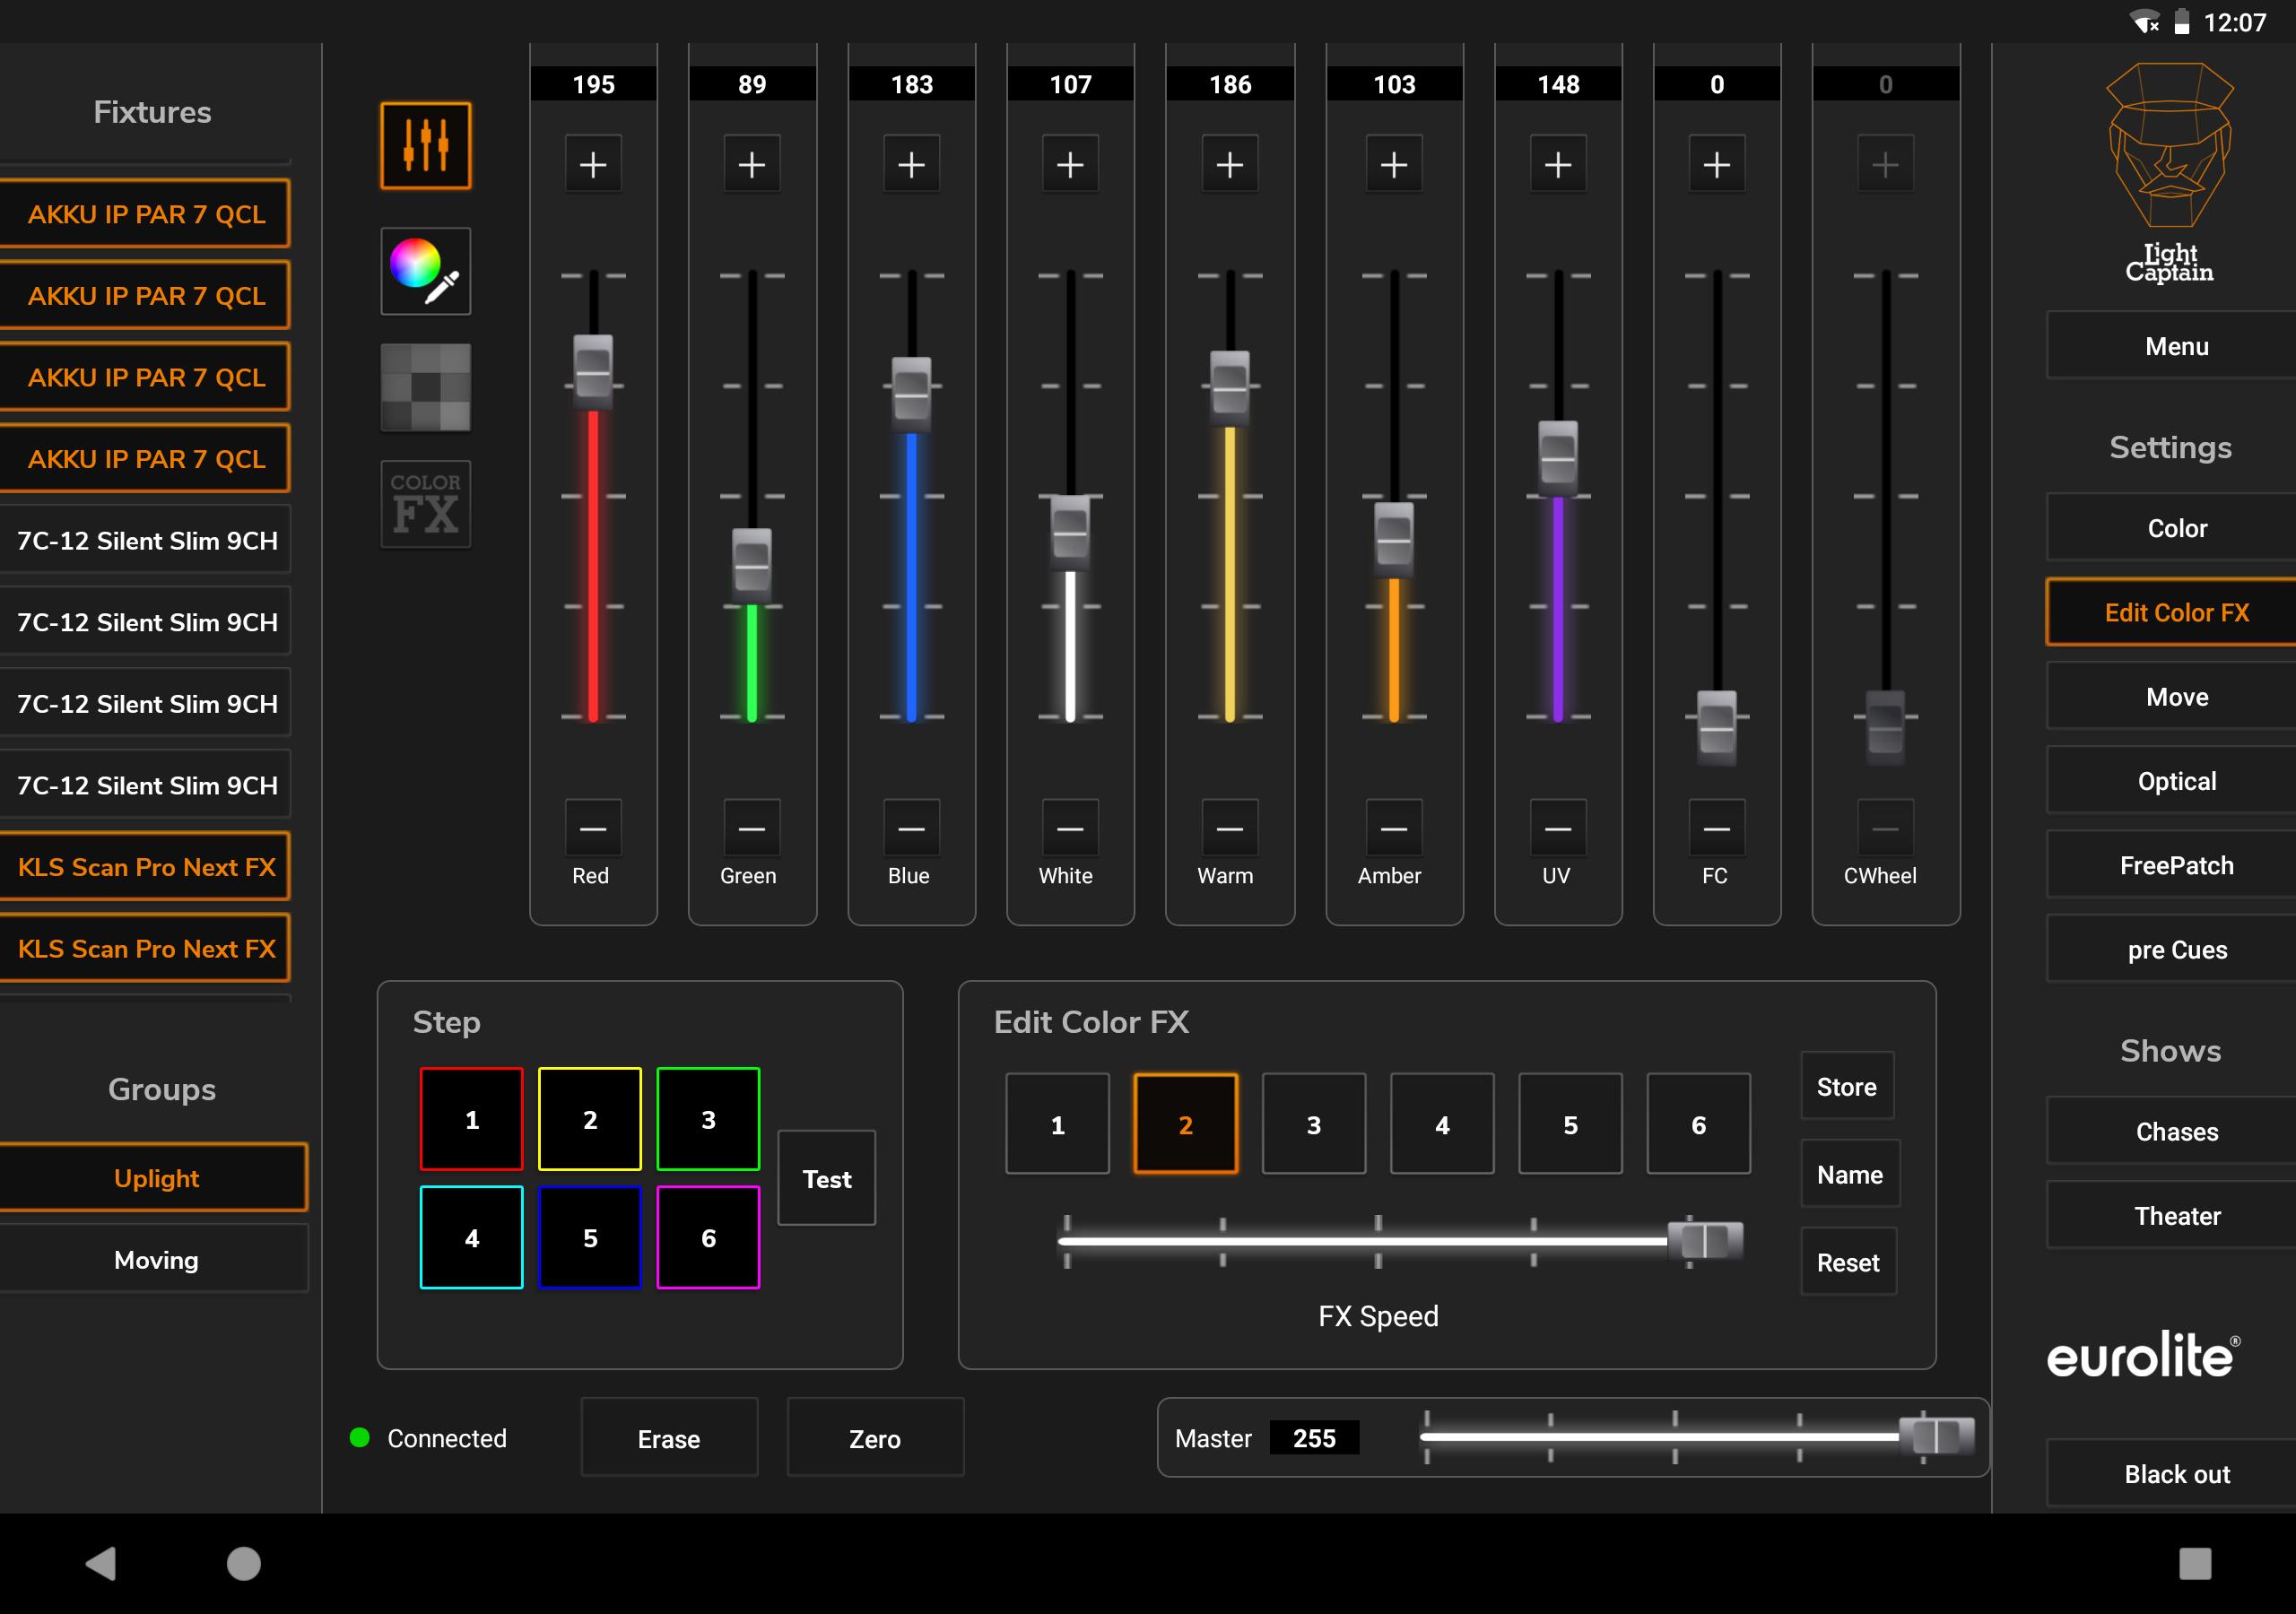Select cyan step 4 swatch
This screenshot has height=1614, width=2296.
point(472,1238)
